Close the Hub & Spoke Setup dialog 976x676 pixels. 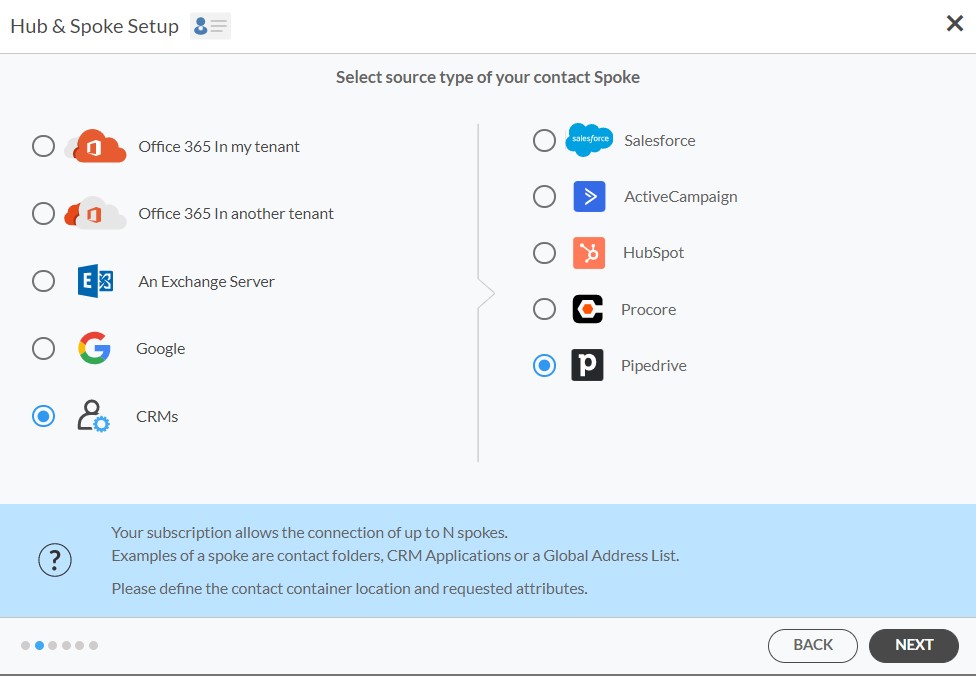click(955, 24)
